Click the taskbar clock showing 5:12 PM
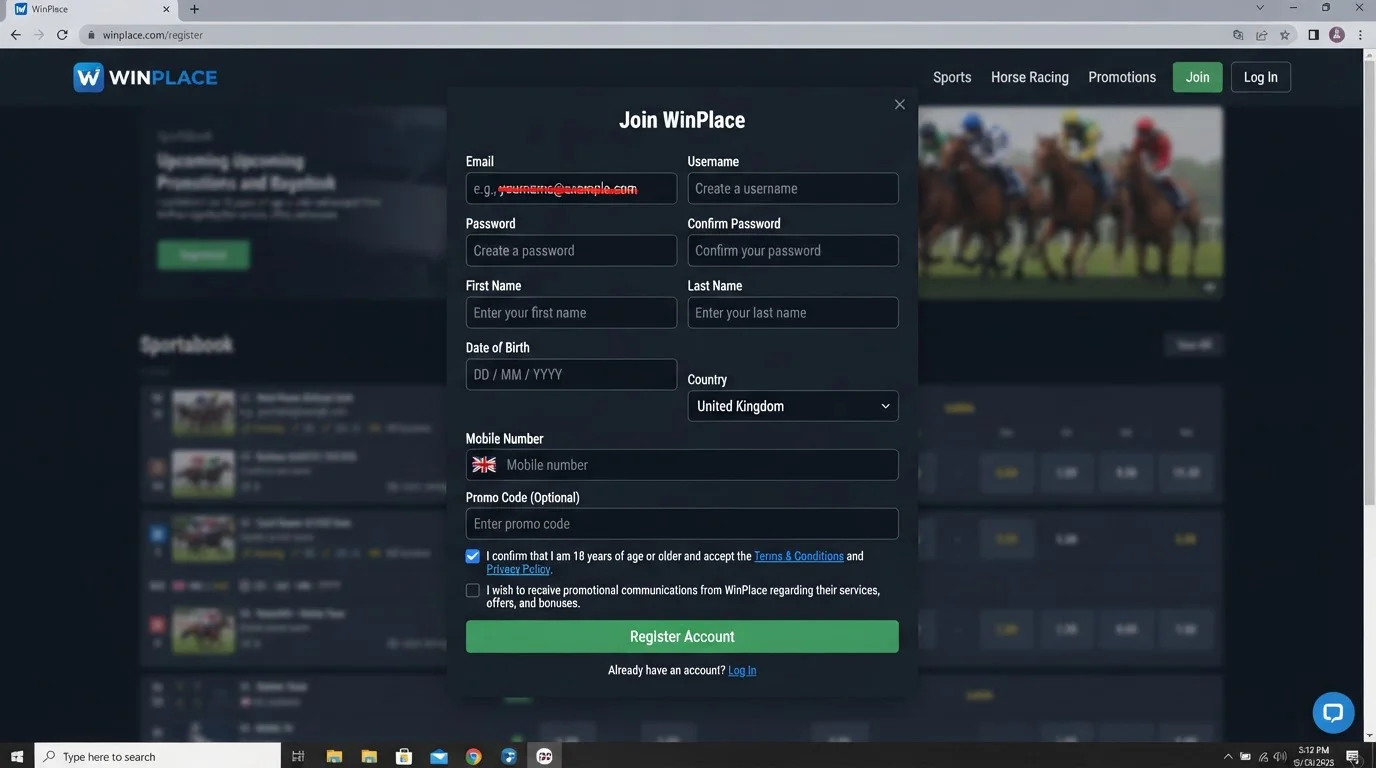 (1314, 756)
